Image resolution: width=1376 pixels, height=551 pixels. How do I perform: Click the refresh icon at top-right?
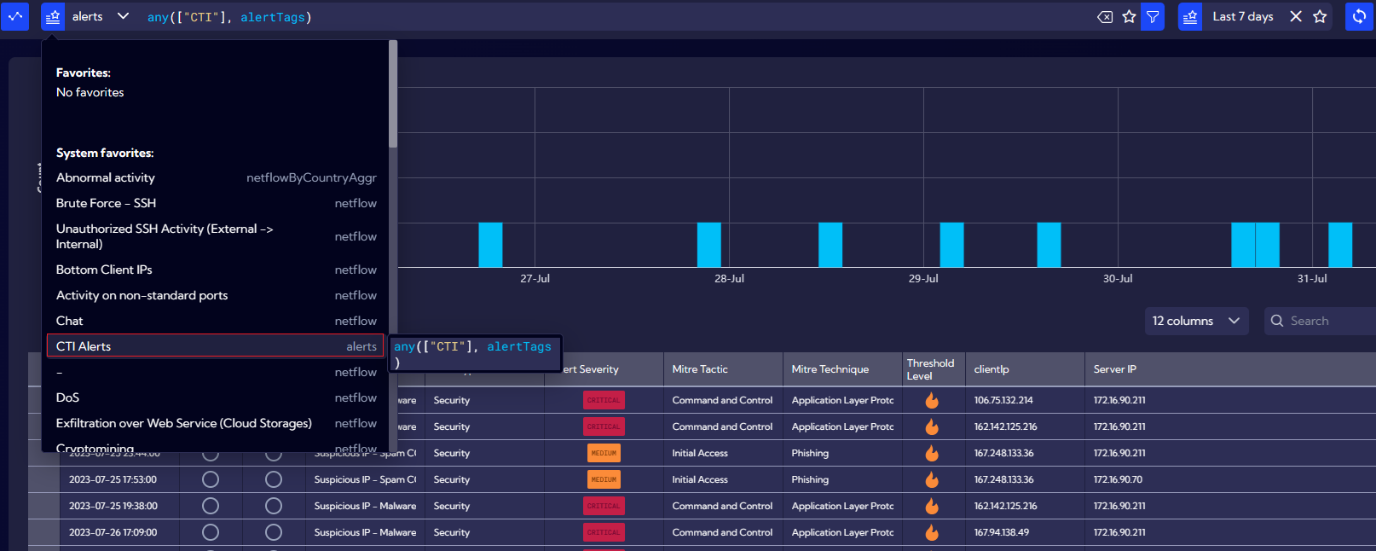pyautogui.click(x=1359, y=17)
